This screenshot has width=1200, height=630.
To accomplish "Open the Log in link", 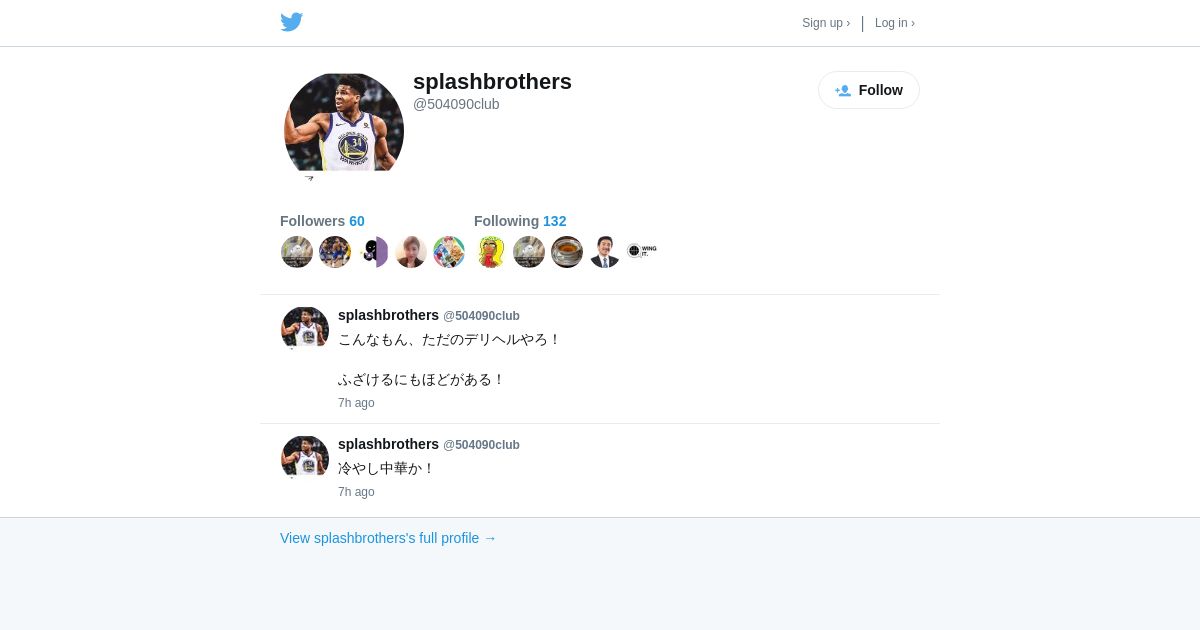I will [895, 23].
